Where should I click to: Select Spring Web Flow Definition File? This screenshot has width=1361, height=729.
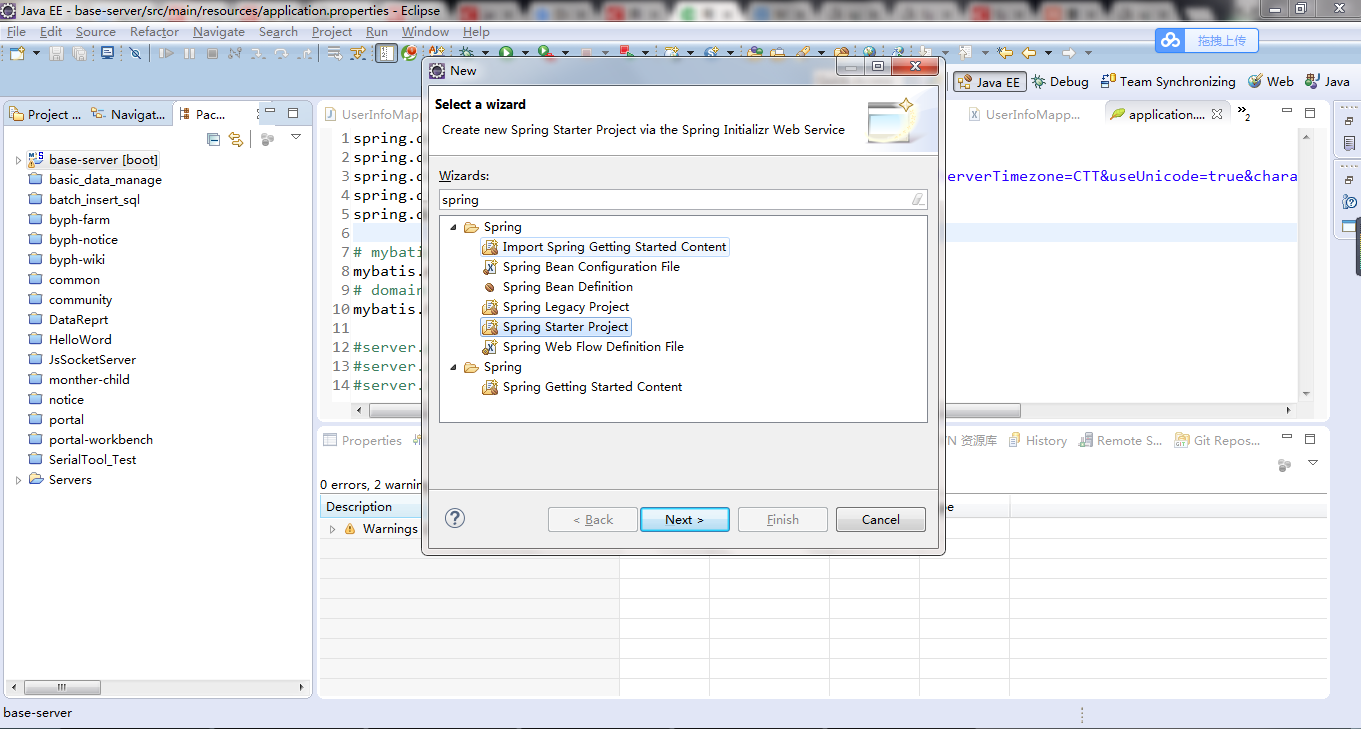tap(583, 347)
